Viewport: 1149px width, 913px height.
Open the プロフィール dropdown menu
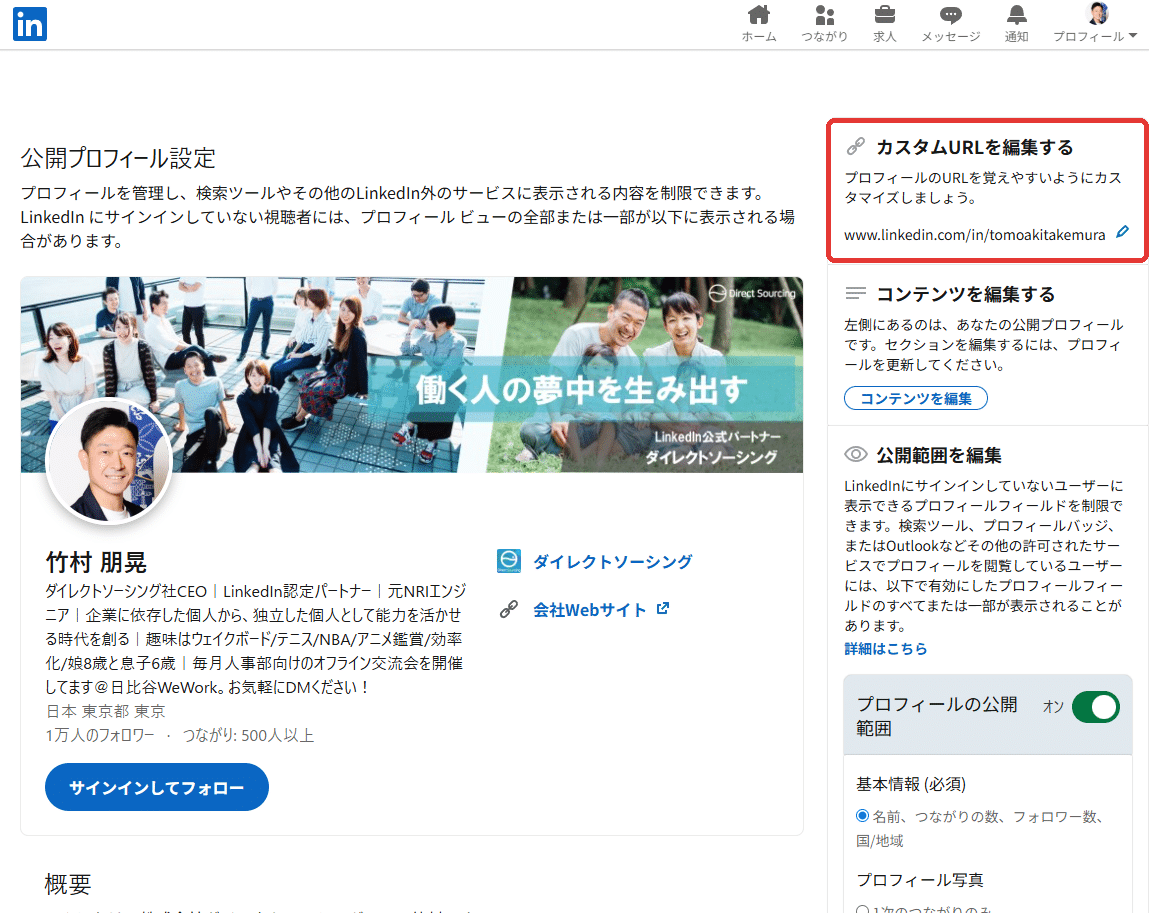[x=1095, y=23]
